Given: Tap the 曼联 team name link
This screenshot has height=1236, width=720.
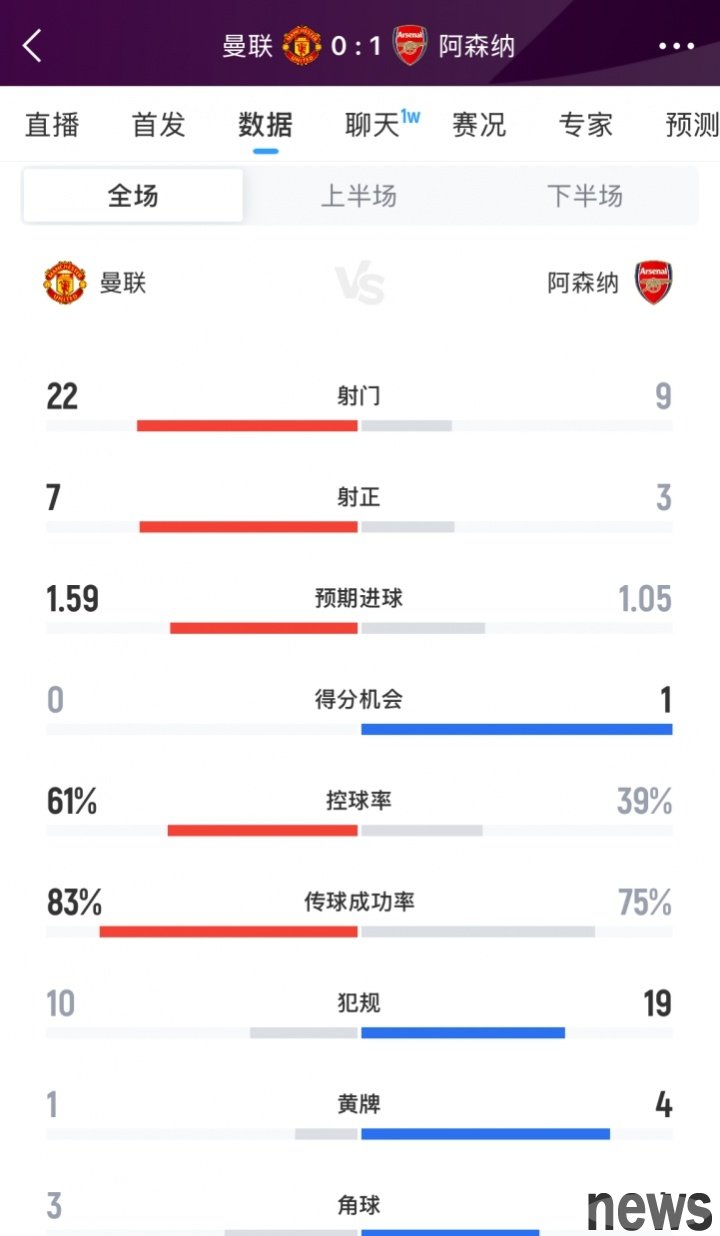Looking at the screenshot, I should tap(123, 283).
